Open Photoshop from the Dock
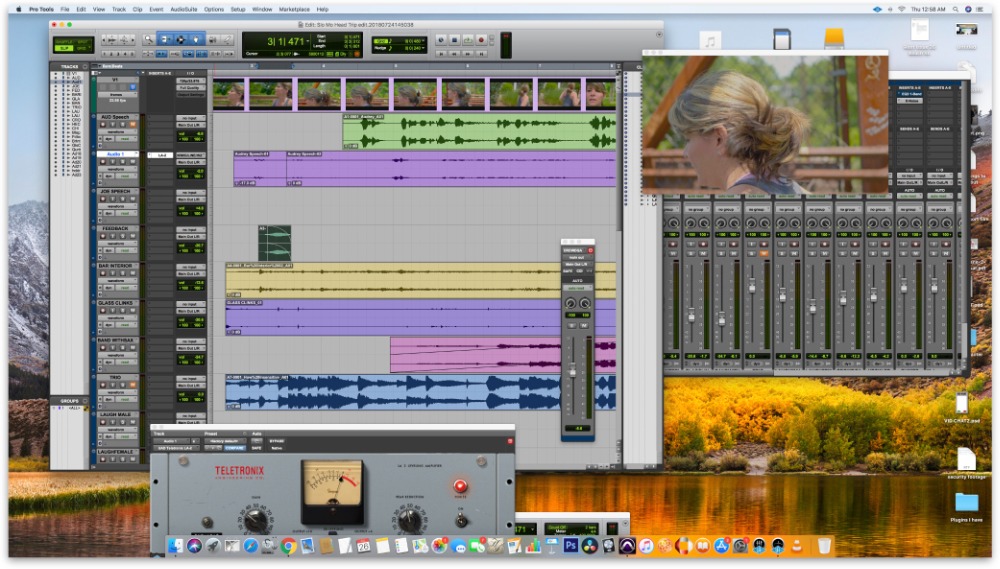 pyautogui.click(x=571, y=546)
